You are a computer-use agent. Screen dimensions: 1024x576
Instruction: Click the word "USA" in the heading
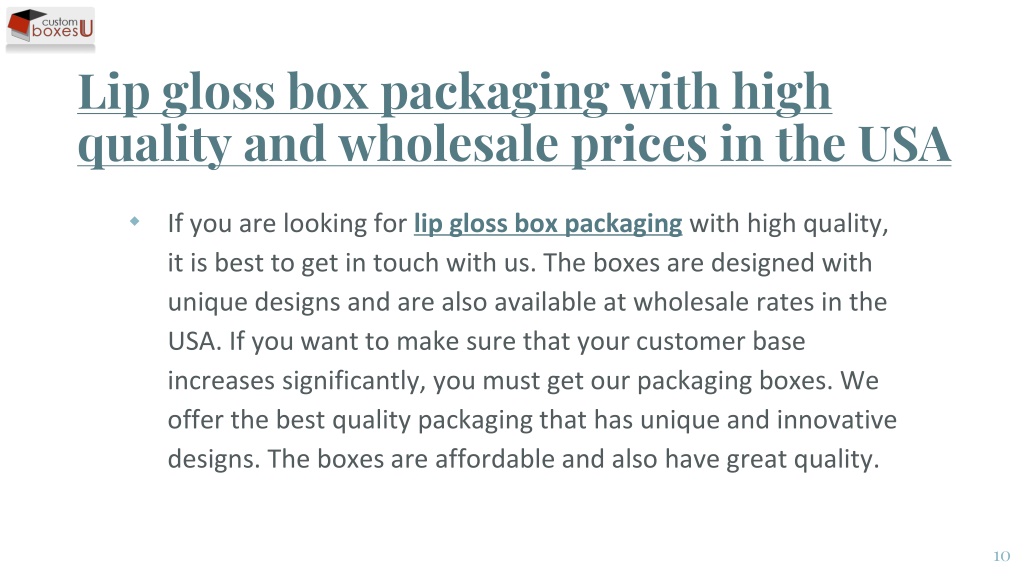click(x=904, y=144)
